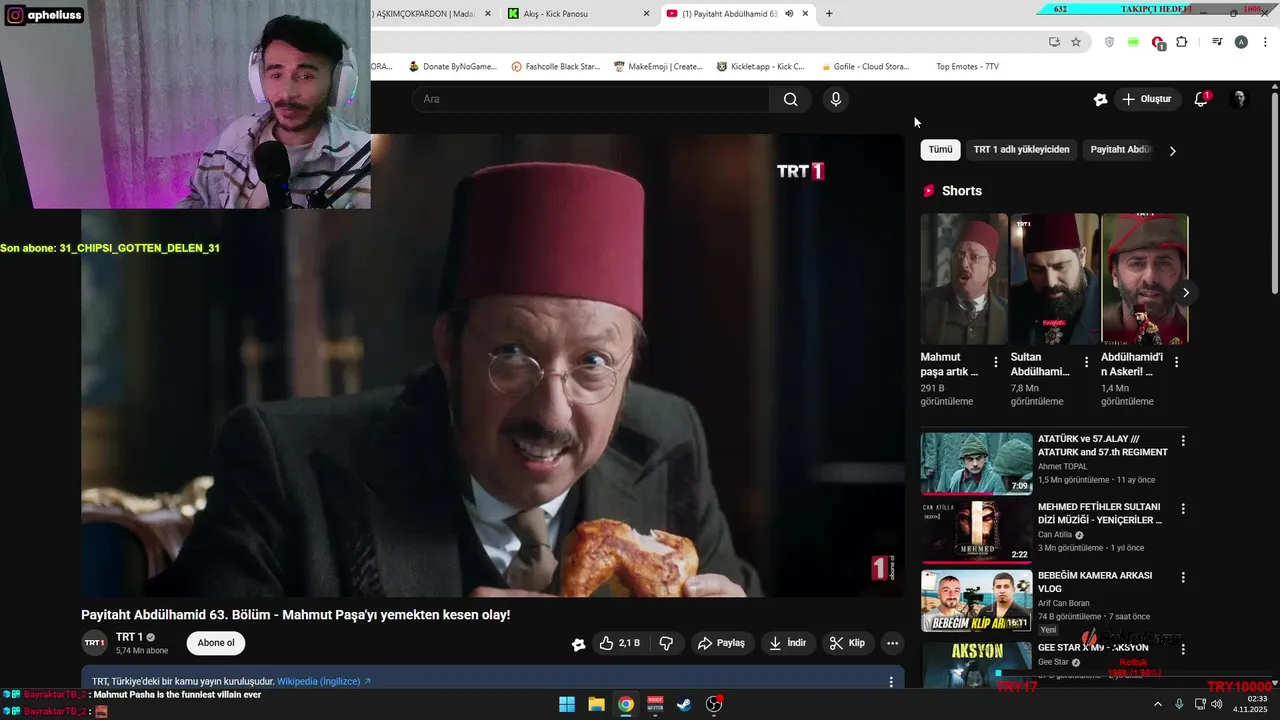Show hidden tray icons chevron

point(1158,704)
